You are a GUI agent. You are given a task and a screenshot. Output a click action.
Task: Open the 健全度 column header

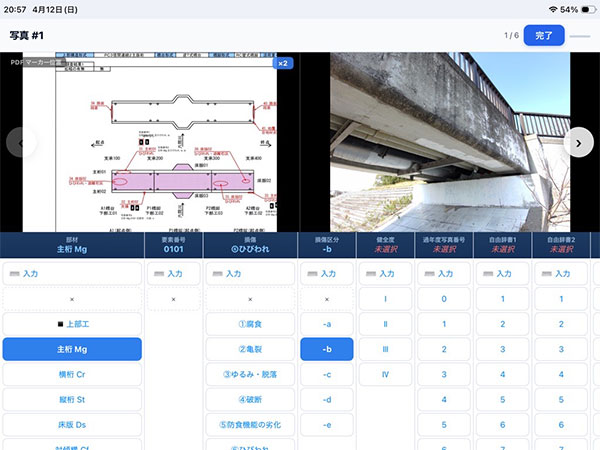pos(385,245)
